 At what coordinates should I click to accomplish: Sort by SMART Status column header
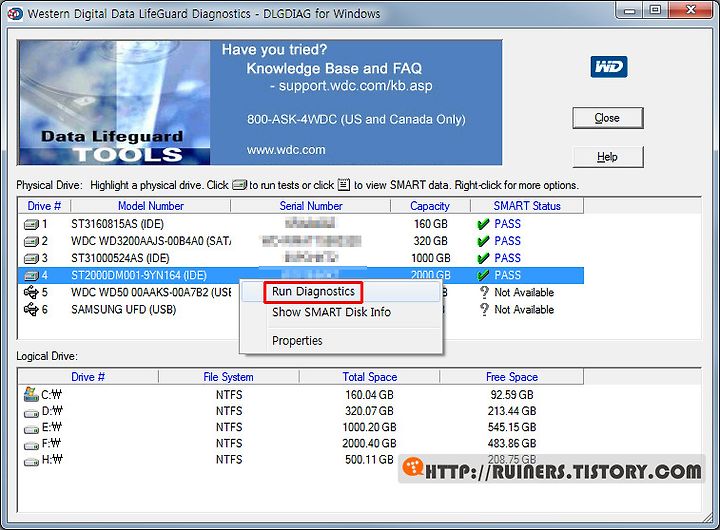[x=527, y=206]
